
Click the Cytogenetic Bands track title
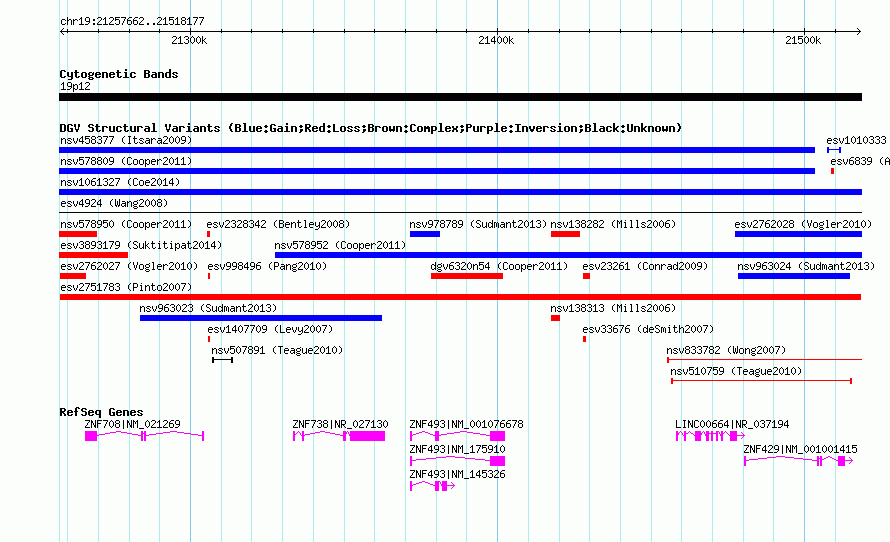[119, 74]
